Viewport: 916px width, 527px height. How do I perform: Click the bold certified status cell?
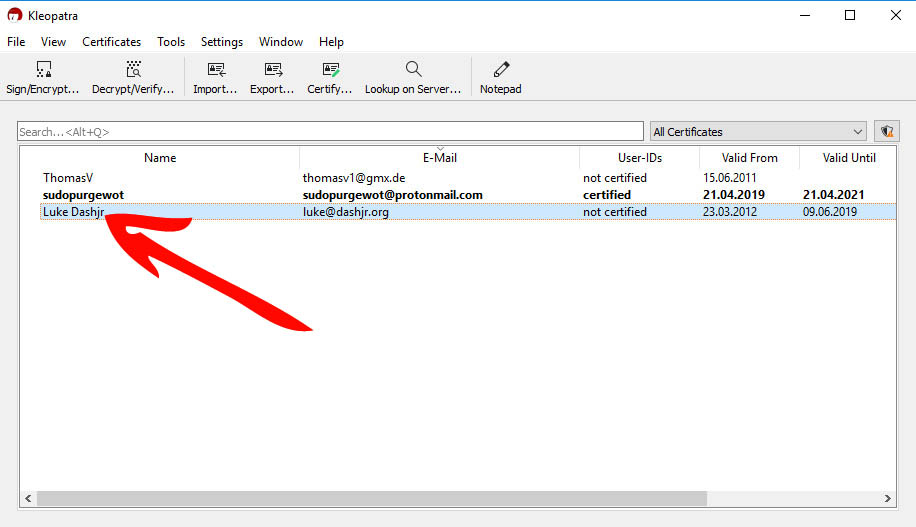[x=607, y=195]
